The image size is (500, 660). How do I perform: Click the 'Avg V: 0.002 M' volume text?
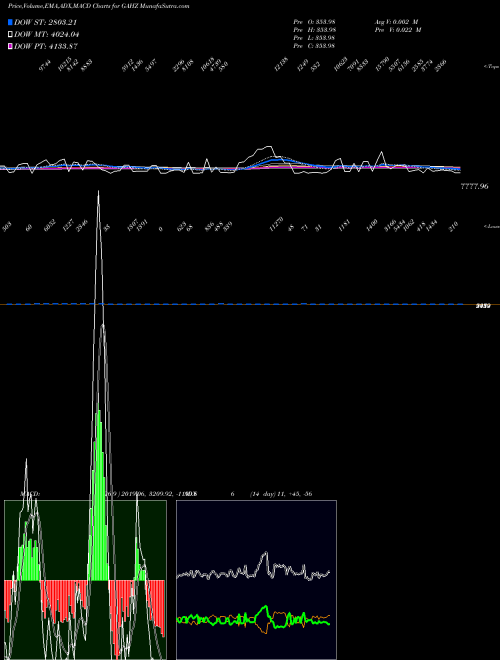click(396, 21)
